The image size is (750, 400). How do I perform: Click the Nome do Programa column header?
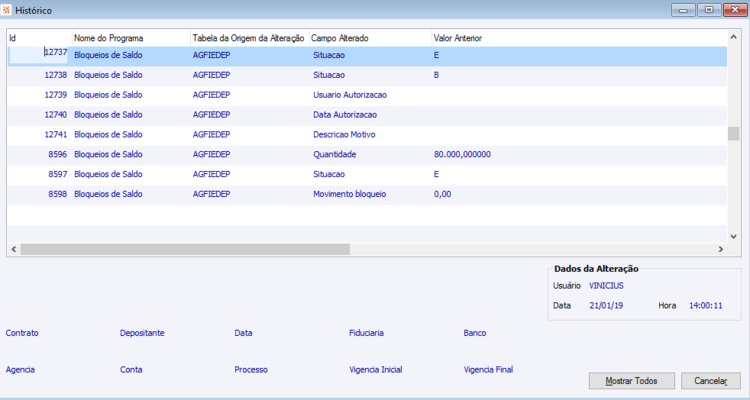[131, 38]
